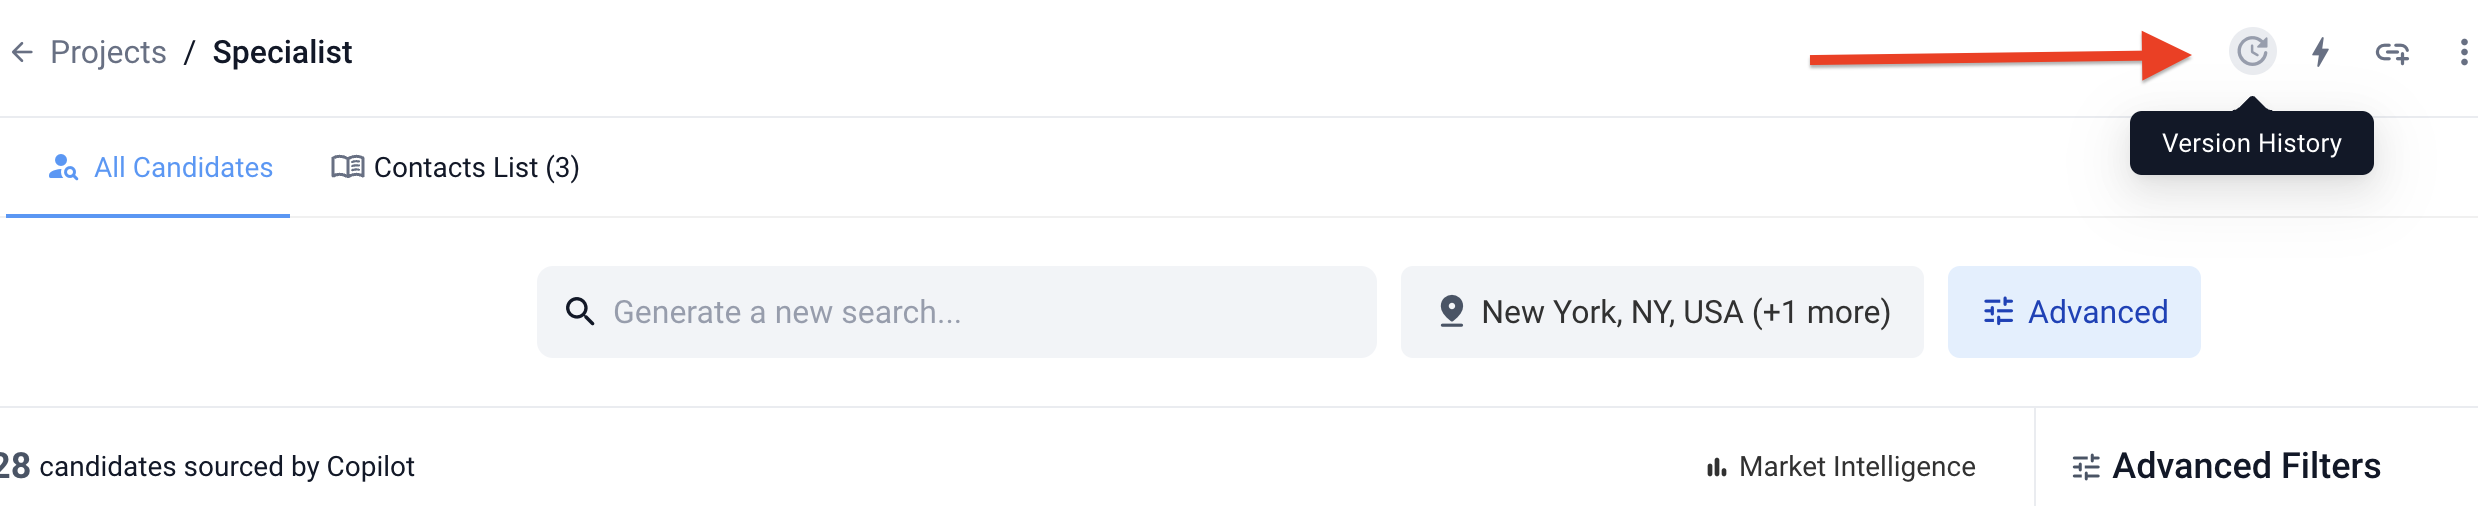The width and height of the screenshot is (2478, 506).
Task: Open the New York, NY, USA location selector
Action: click(x=1685, y=312)
